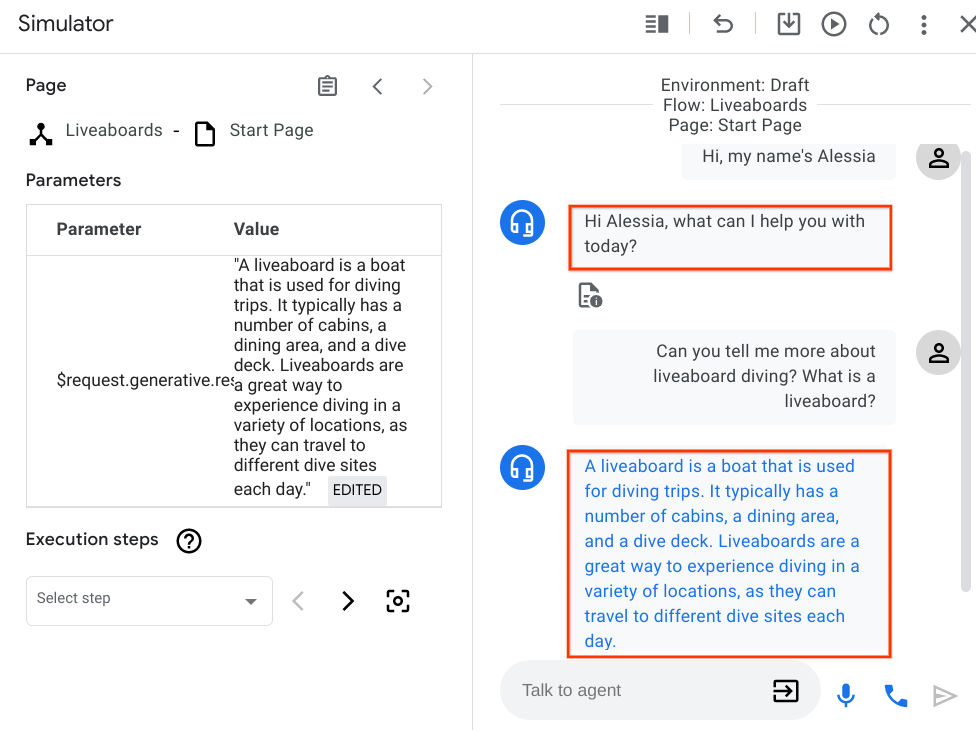
Task: Open the Select step dropdown
Action: coord(149,601)
